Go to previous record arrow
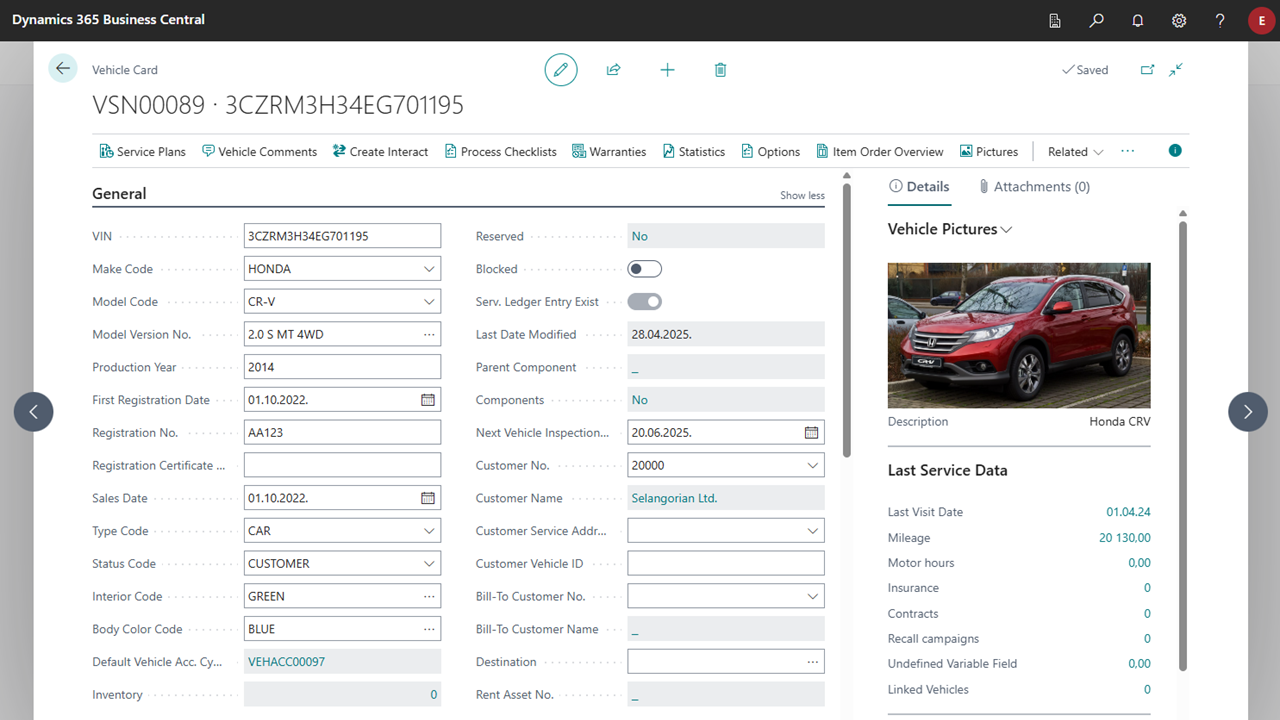Image resolution: width=1280 pixels, height=720 pixels. click(33, 411)
